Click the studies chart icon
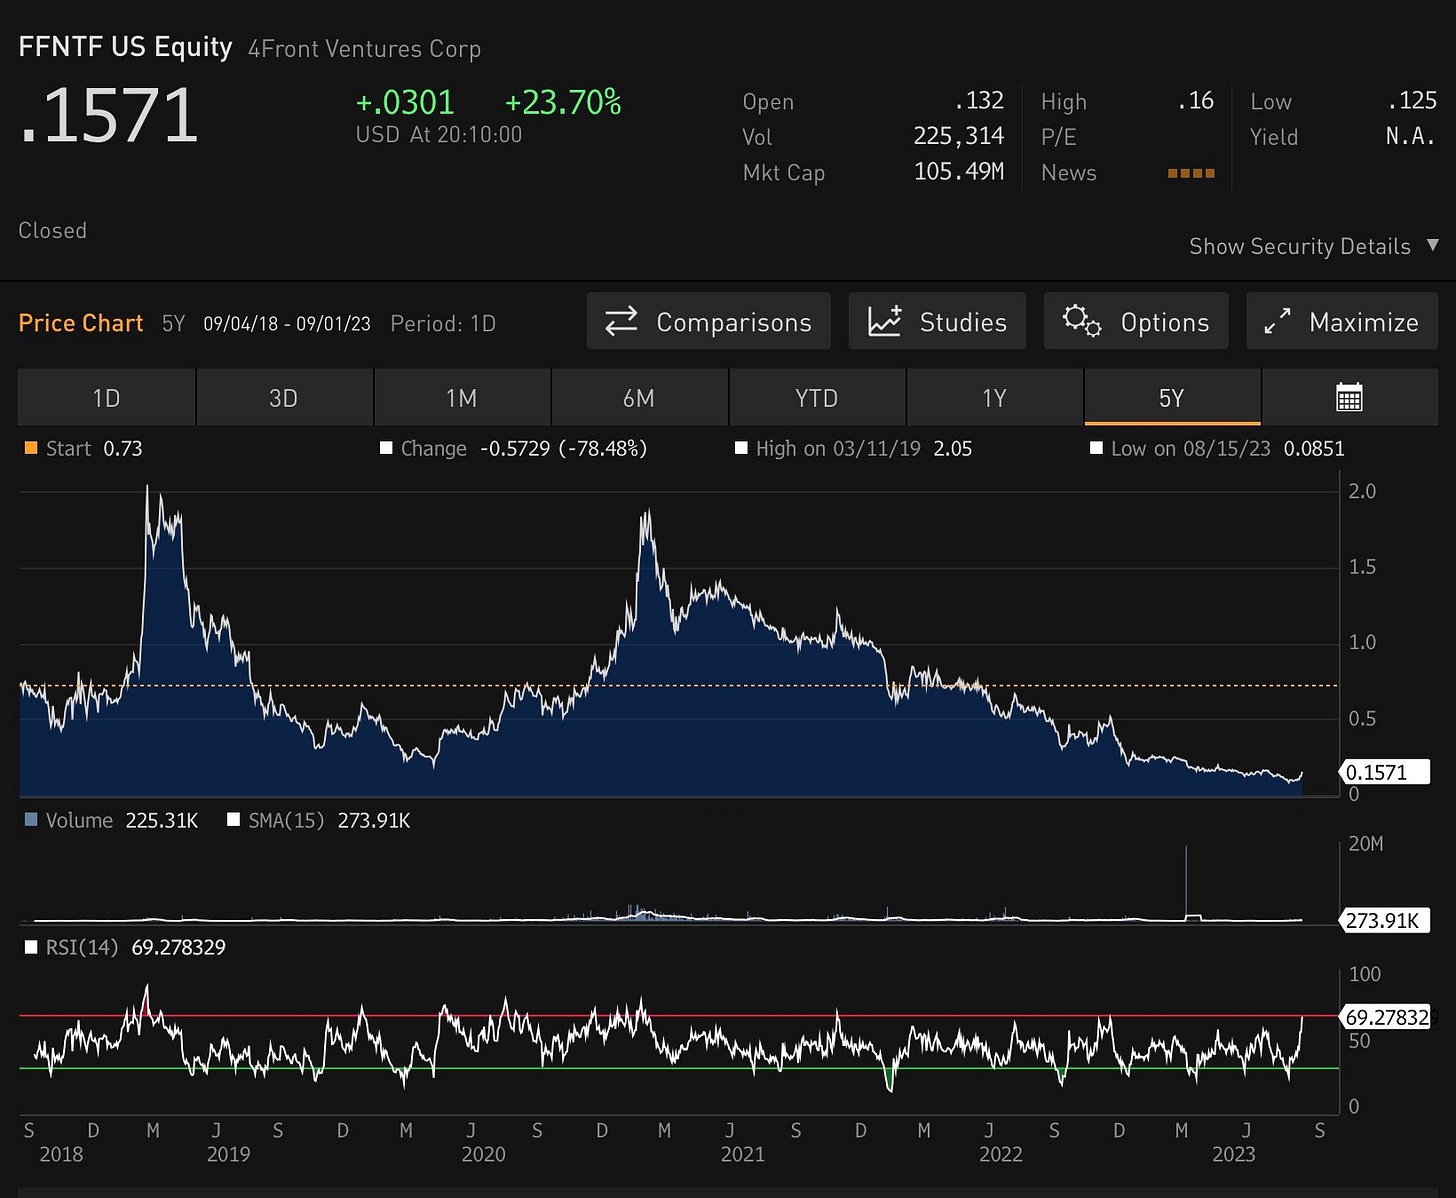1456x1198 pixels. coord(885,321)
